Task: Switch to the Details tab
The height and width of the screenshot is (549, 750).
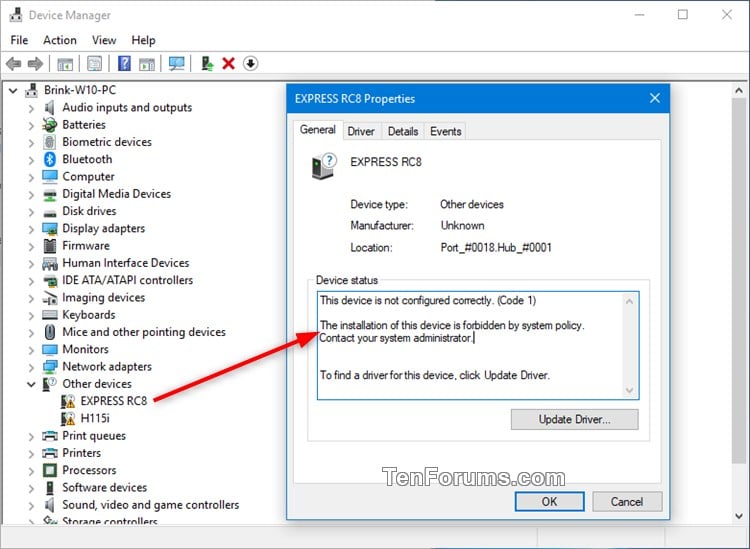Action: pyautogui.click(x=403, y=132)
